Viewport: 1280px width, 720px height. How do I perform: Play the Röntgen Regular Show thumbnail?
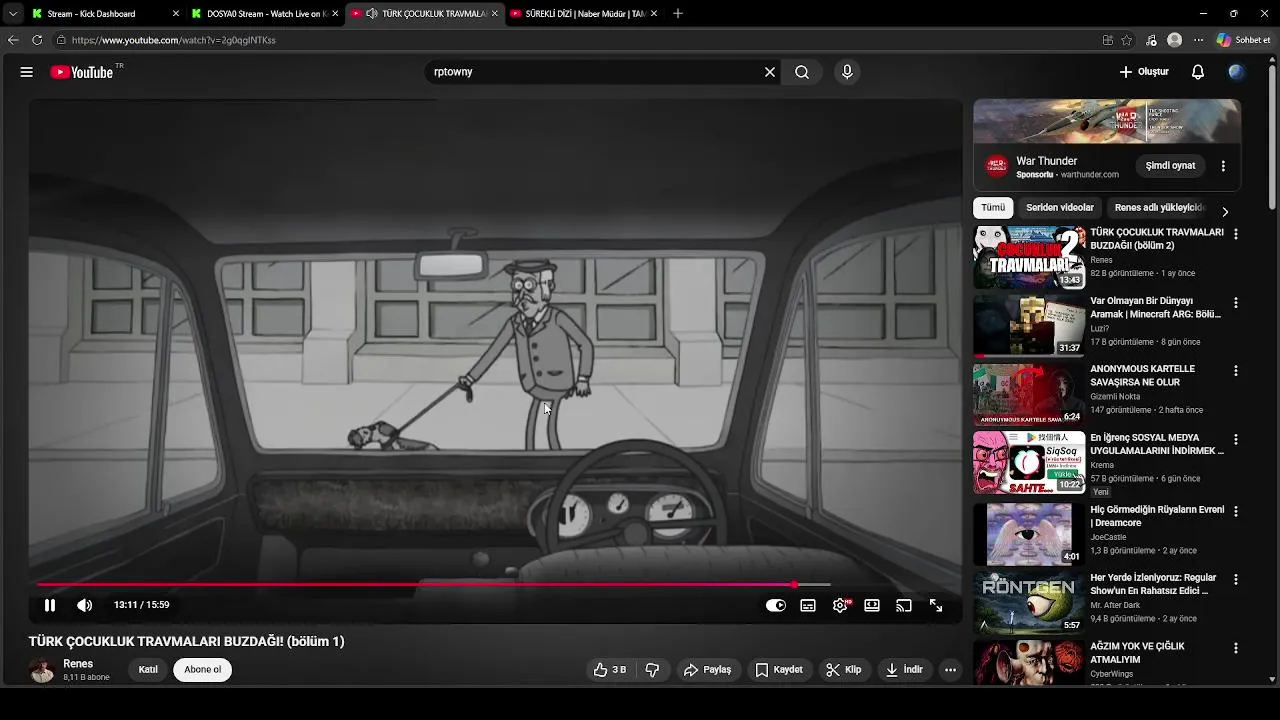point(1029,603)
